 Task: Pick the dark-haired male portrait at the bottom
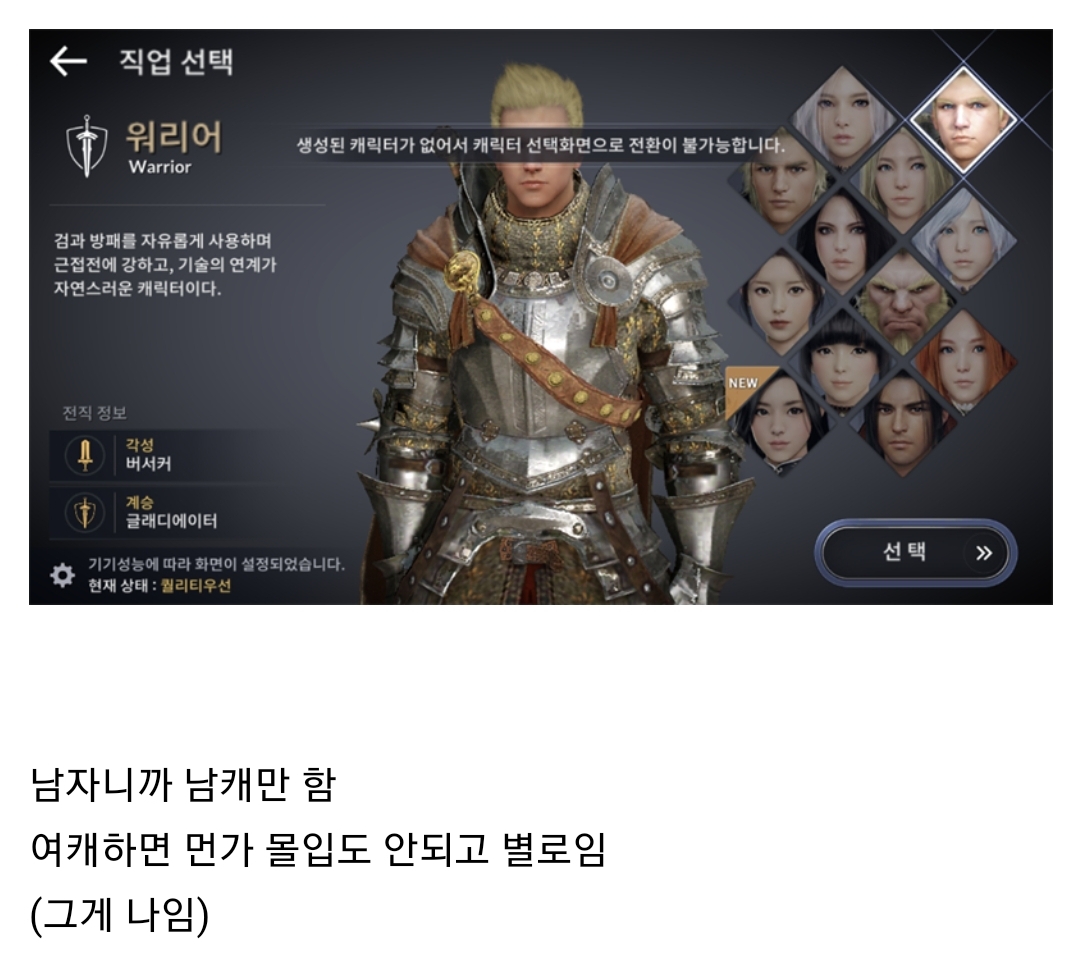tap(903, 422)
